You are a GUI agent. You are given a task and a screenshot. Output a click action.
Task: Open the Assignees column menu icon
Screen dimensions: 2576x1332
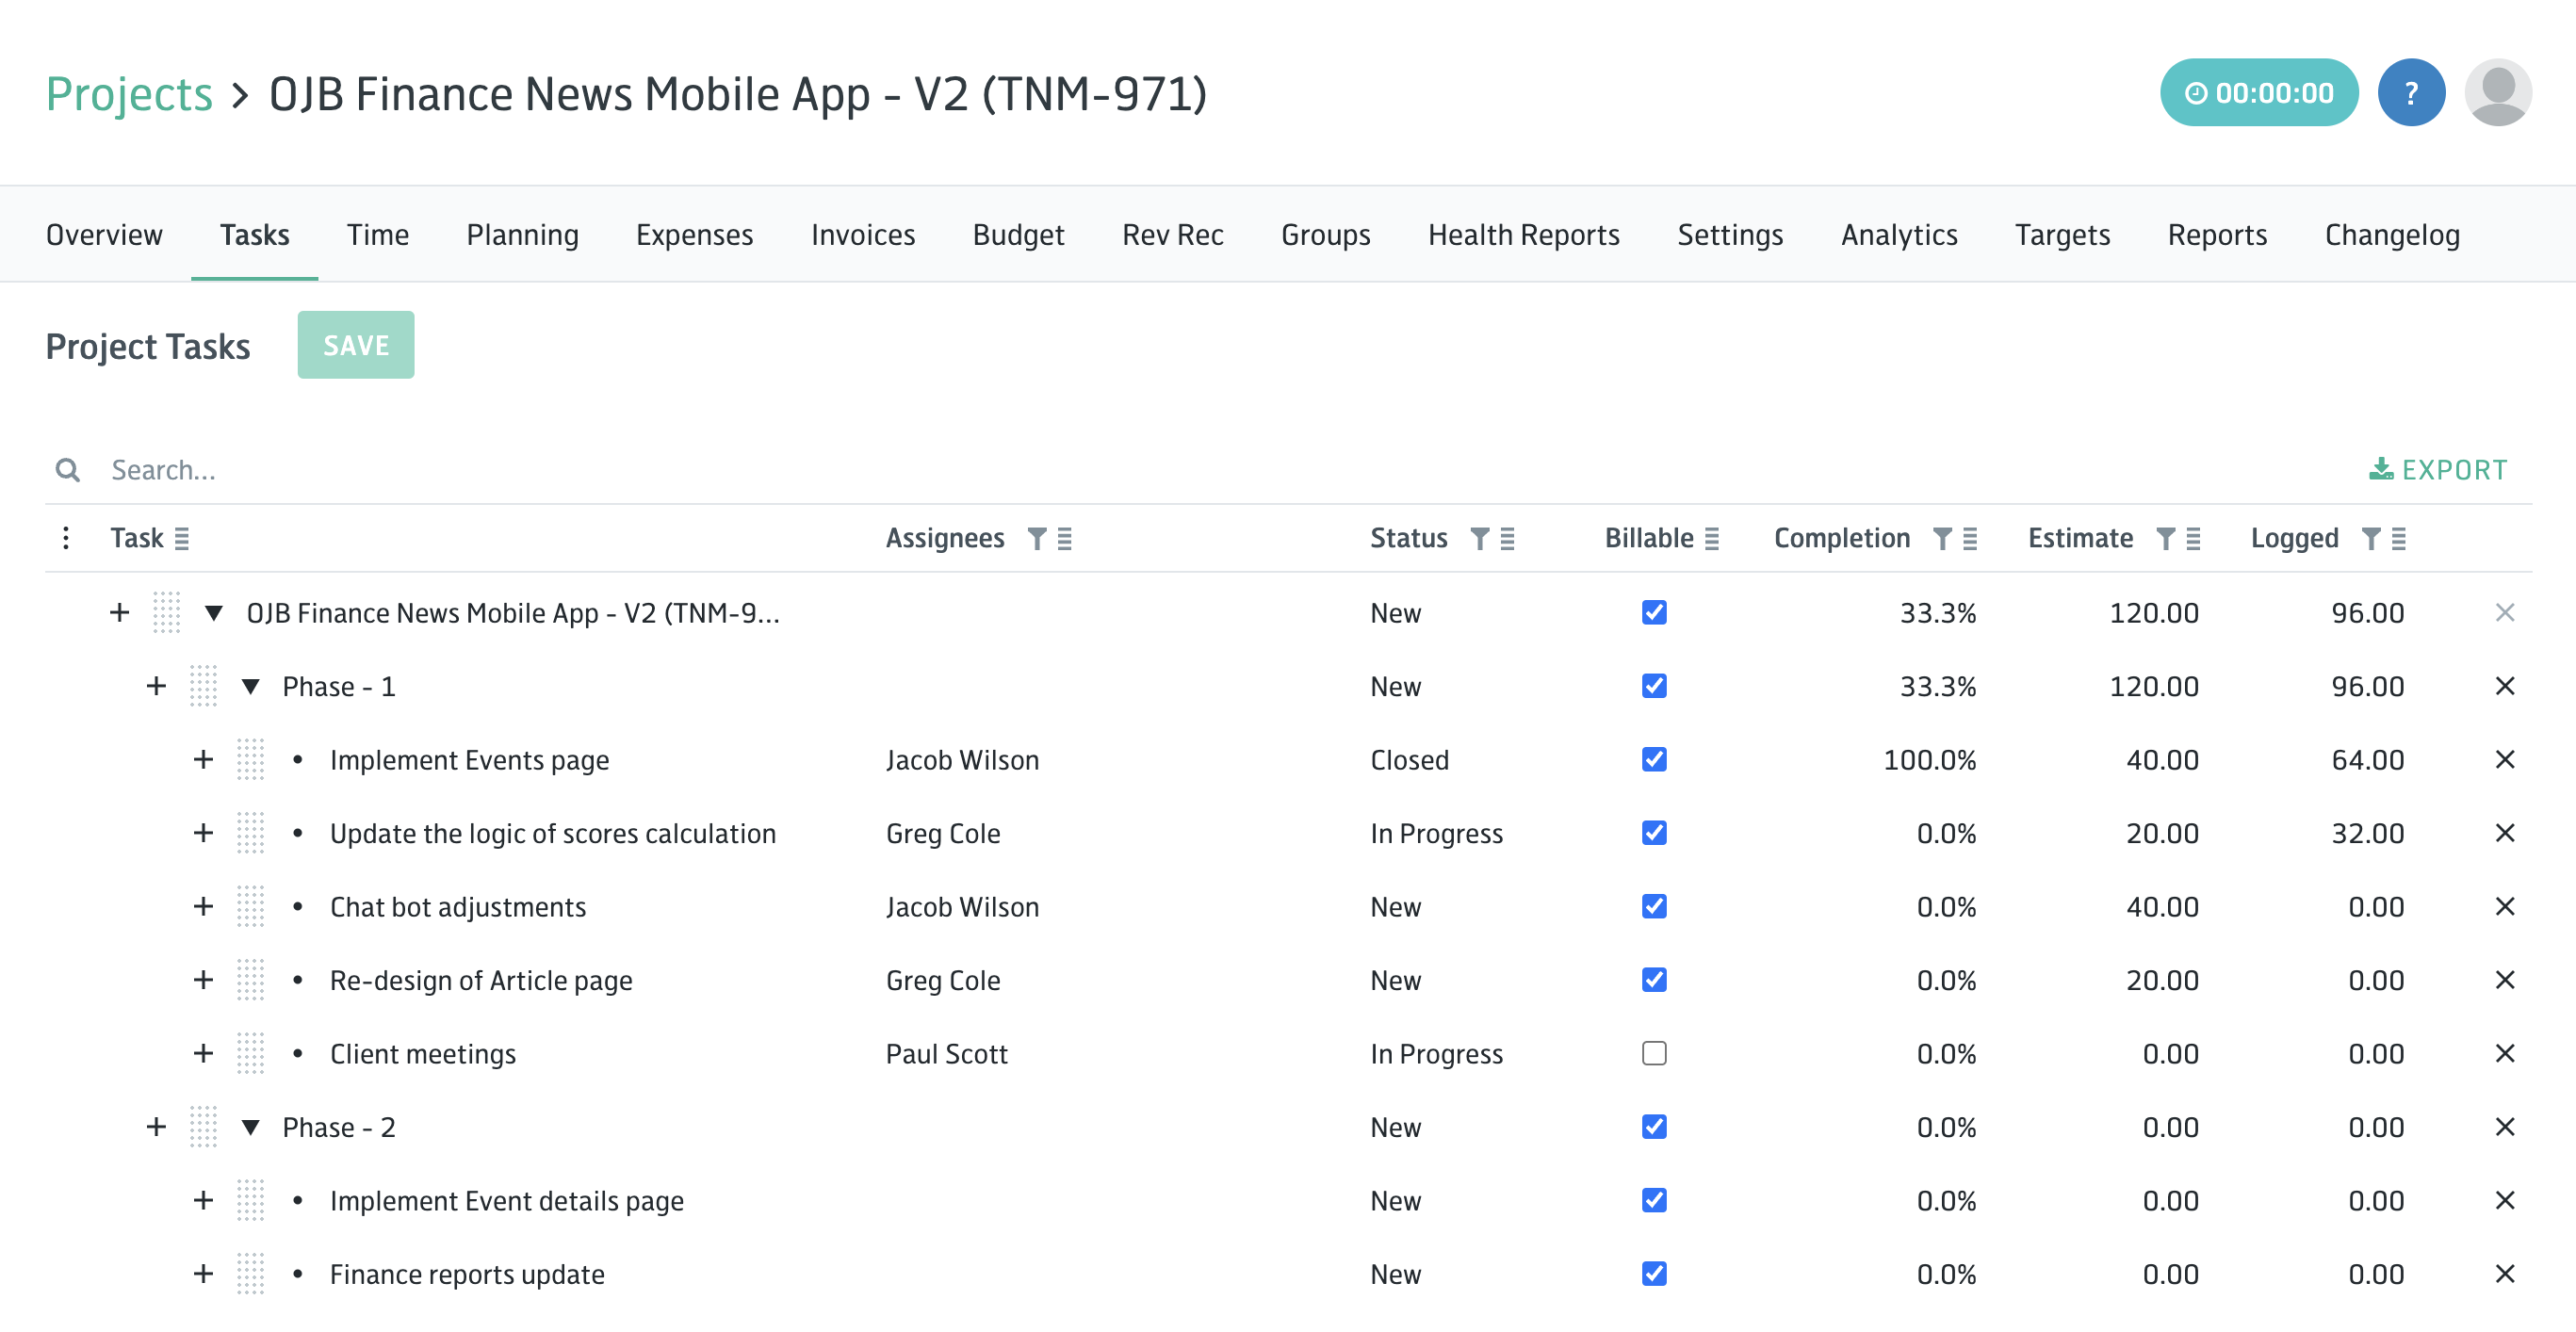tap(1065, 539)
